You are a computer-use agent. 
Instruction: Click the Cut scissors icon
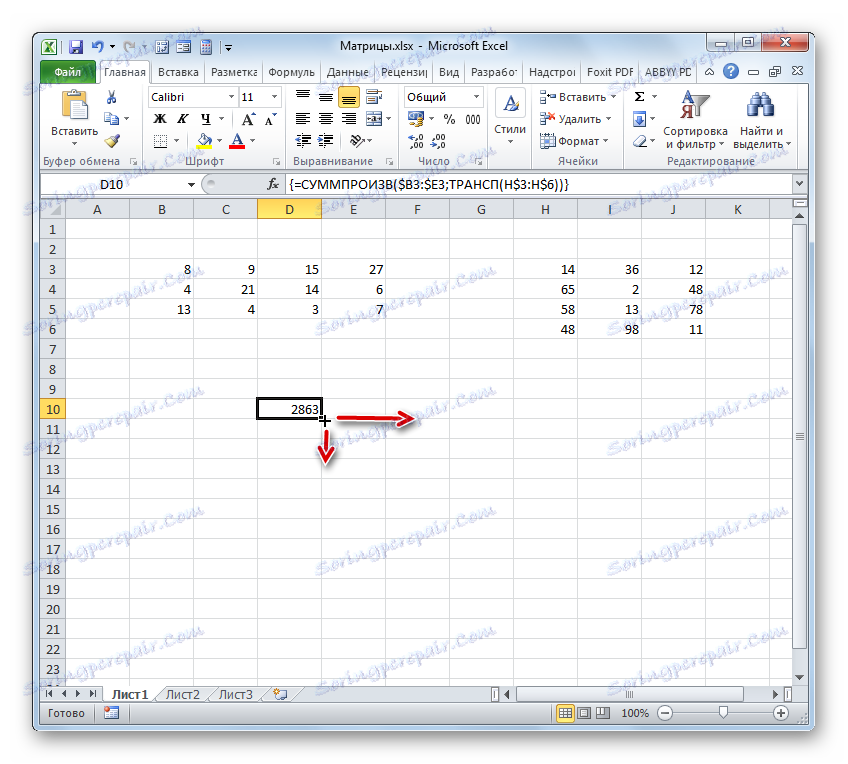pyautogui.click(x=111, y=97)
